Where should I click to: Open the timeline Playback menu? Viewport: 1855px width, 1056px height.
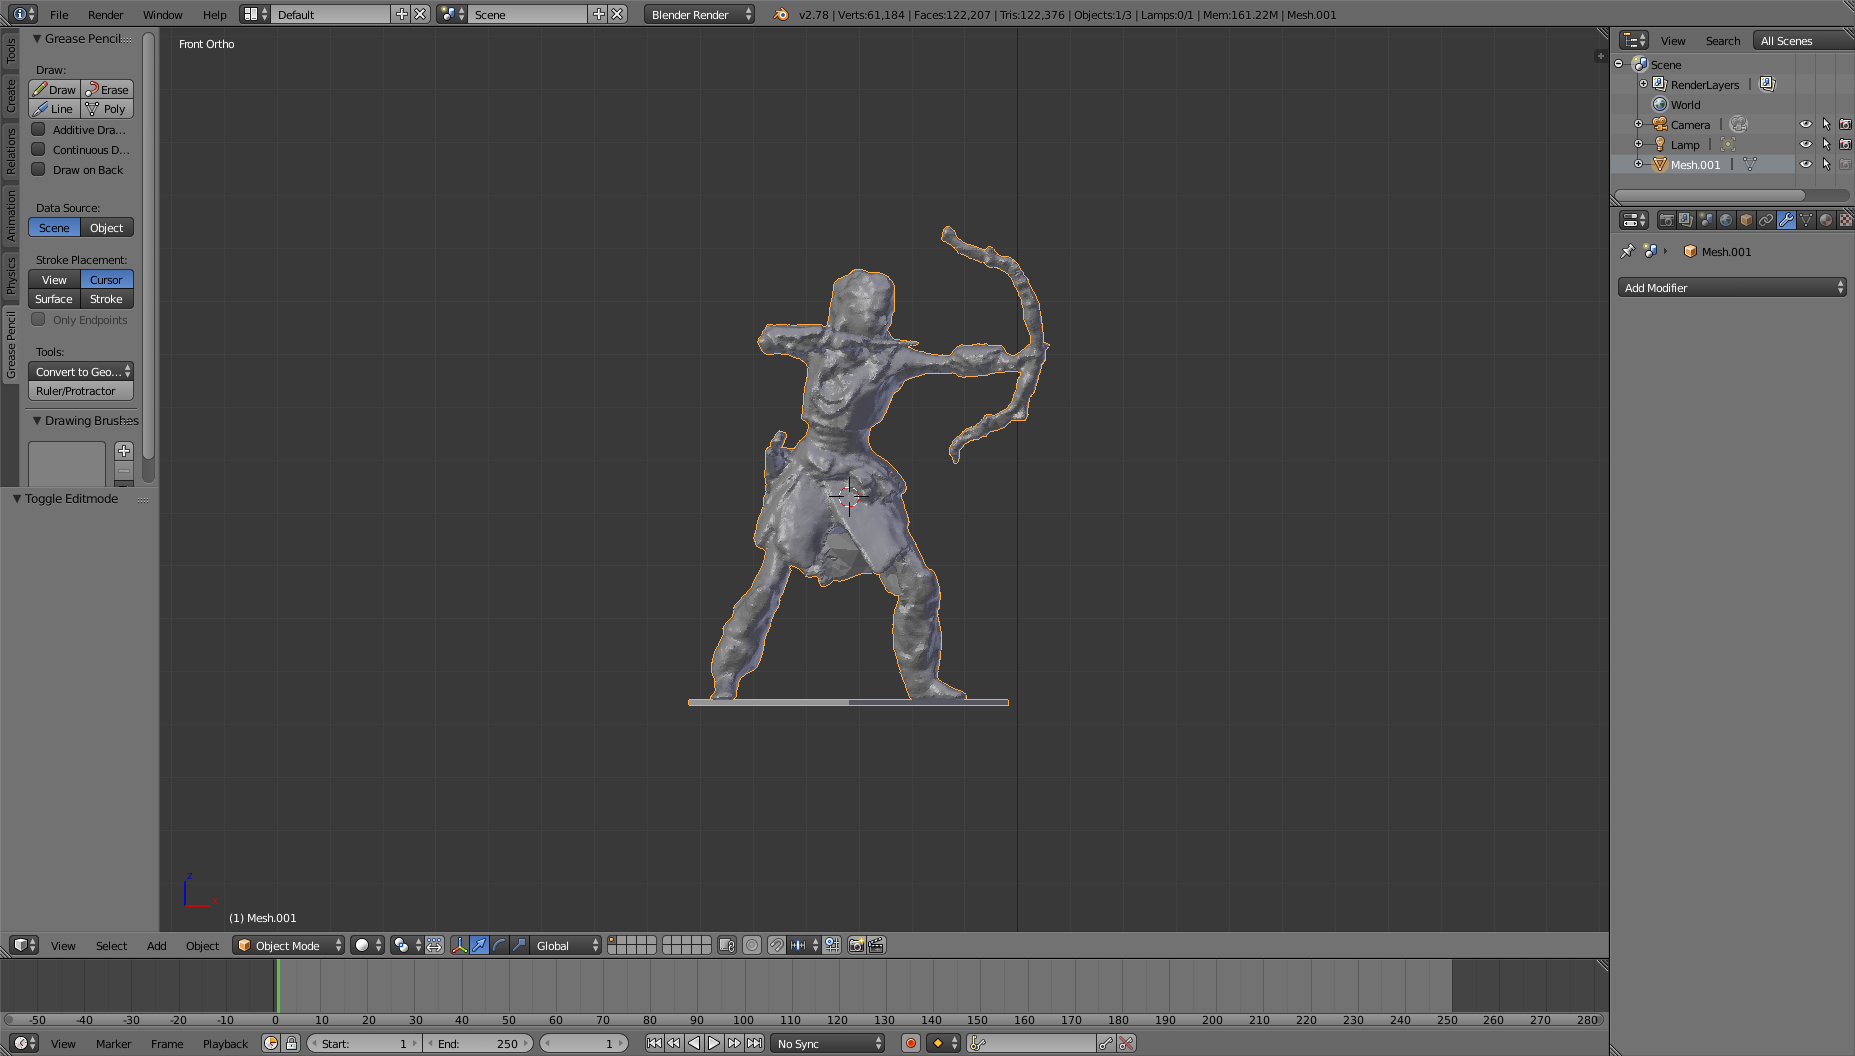(225, 1043)
